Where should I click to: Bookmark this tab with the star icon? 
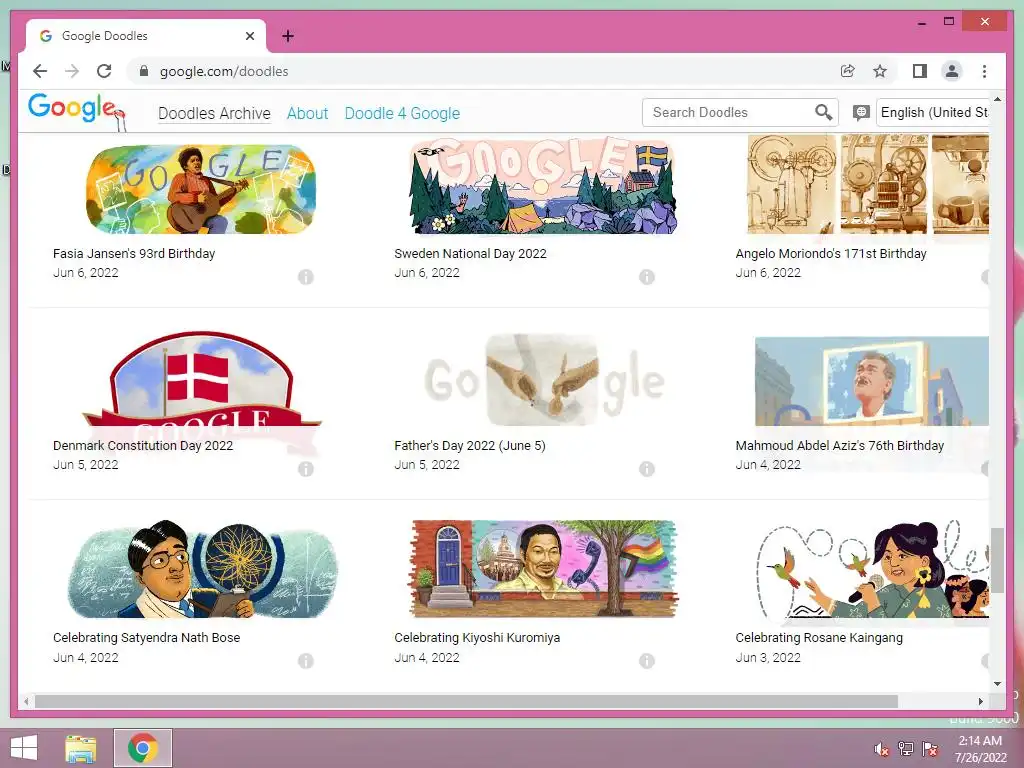880,71
